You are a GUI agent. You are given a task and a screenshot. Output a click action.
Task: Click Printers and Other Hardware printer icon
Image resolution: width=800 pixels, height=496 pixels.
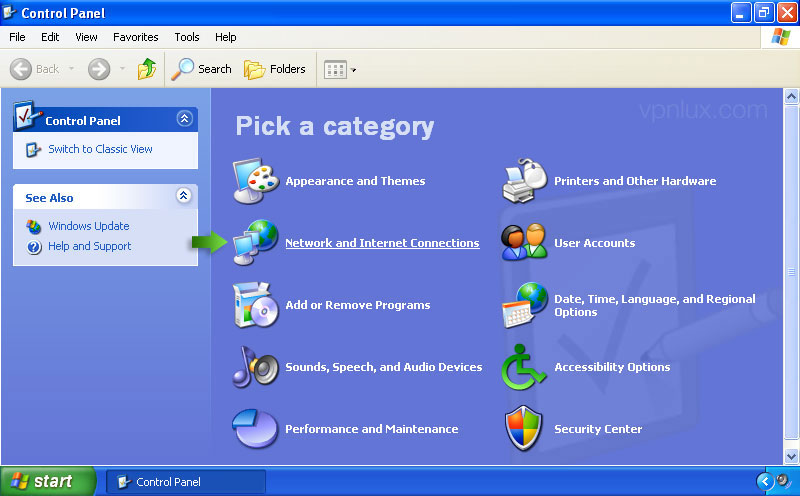(x=524, y=181)
